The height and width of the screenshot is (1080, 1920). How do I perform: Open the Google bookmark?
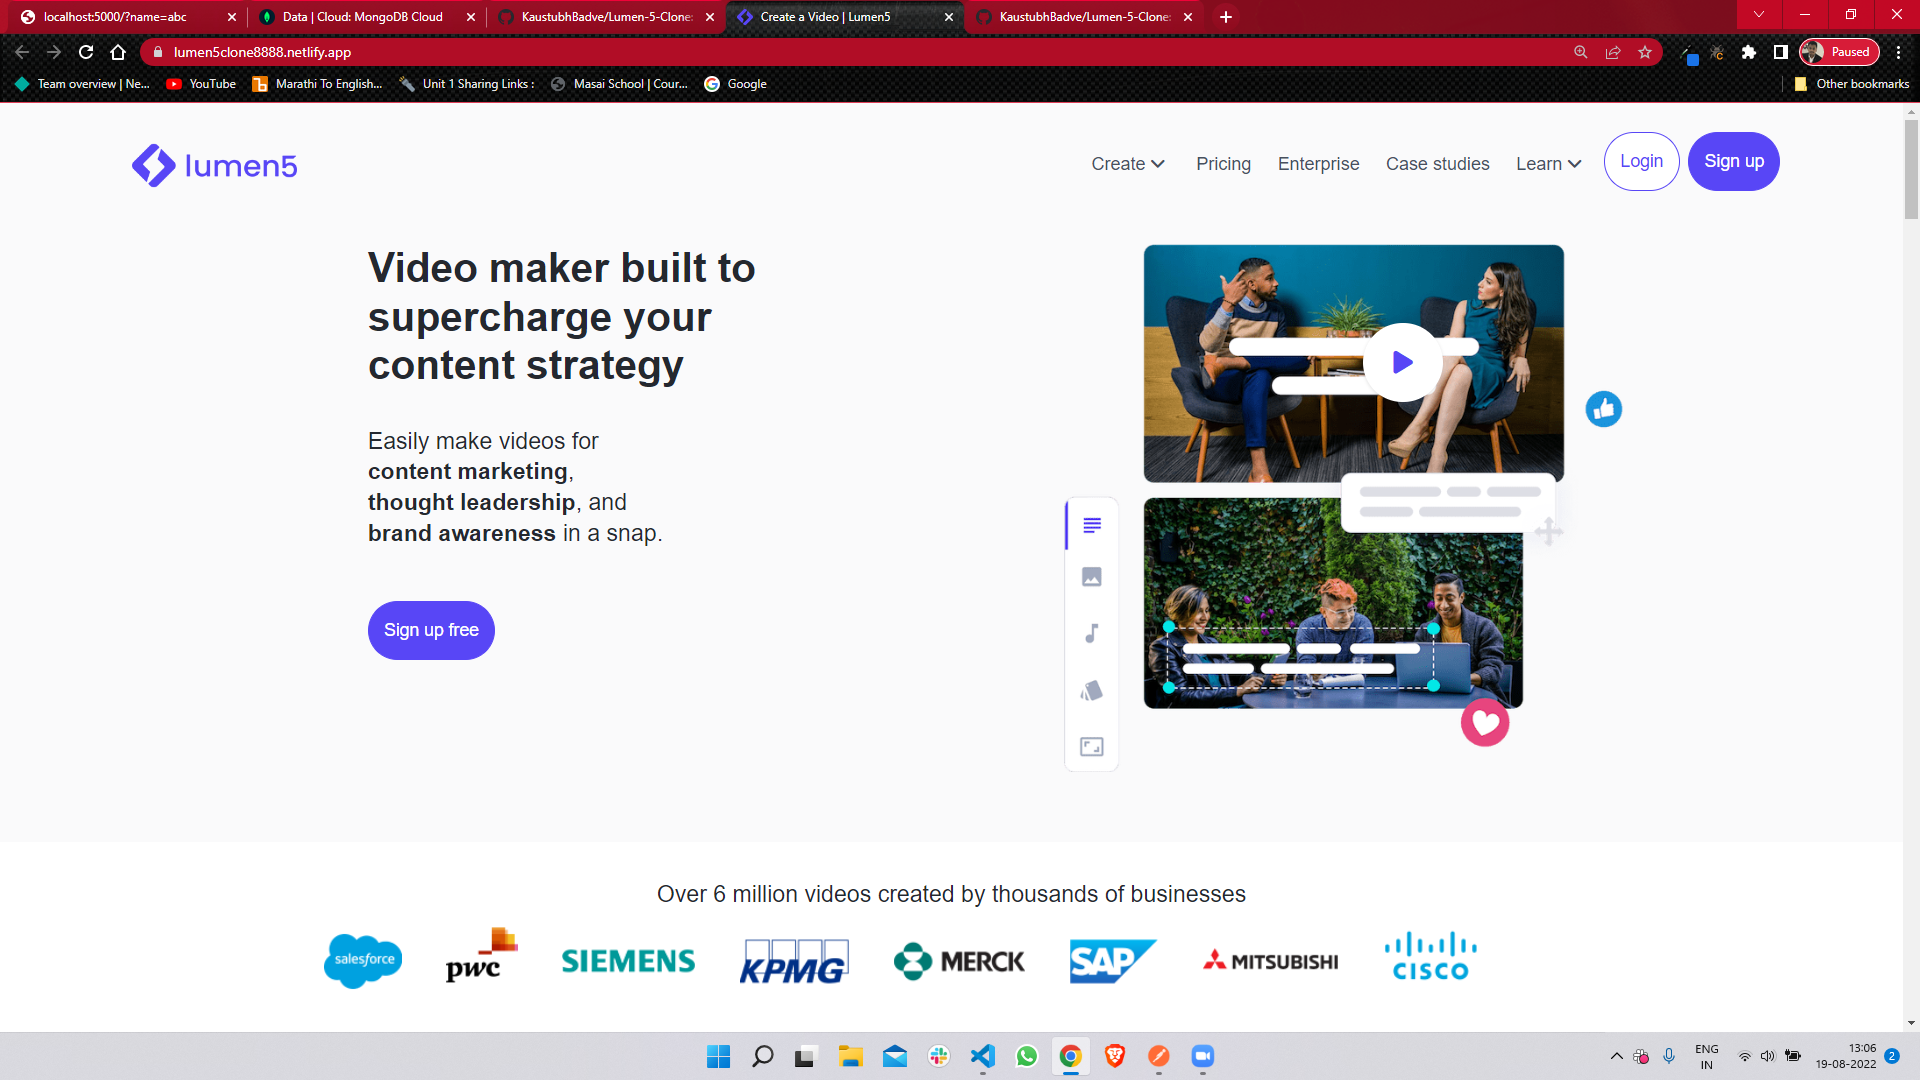pyautogui.click(x=735, y=84)
